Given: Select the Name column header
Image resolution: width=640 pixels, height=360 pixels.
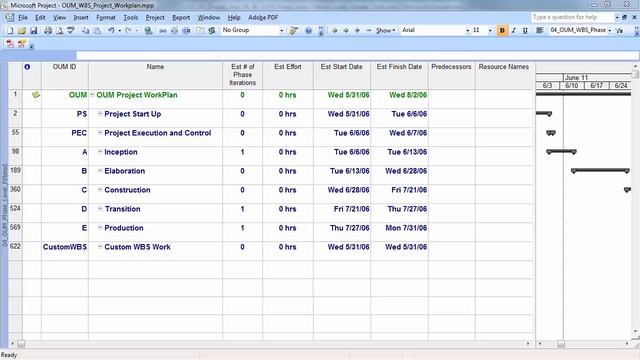Looking at the screenshot, I should tap(155, 75).
